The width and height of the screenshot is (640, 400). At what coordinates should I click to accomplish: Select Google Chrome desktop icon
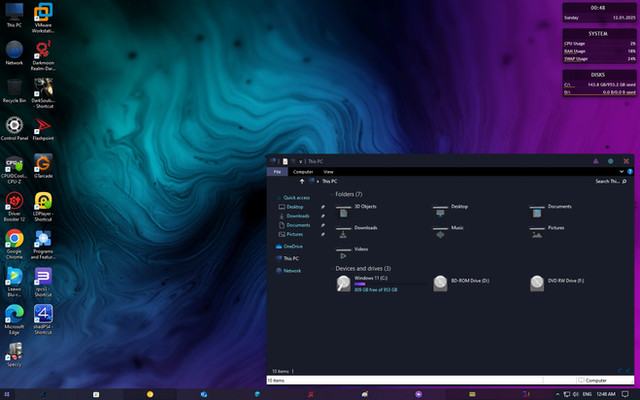coord(14,244)
